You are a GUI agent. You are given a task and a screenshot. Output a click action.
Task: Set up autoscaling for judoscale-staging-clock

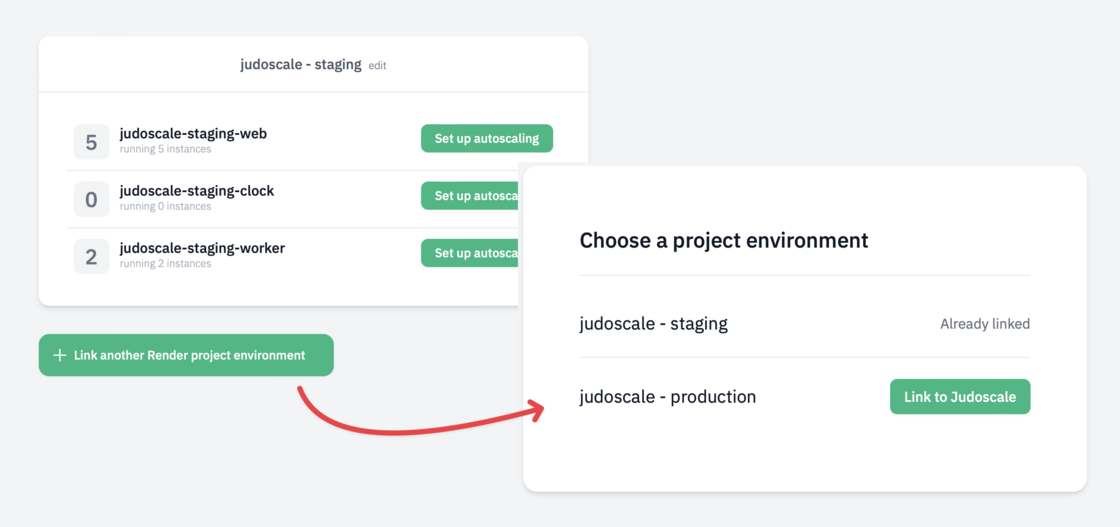click(471, 196)
